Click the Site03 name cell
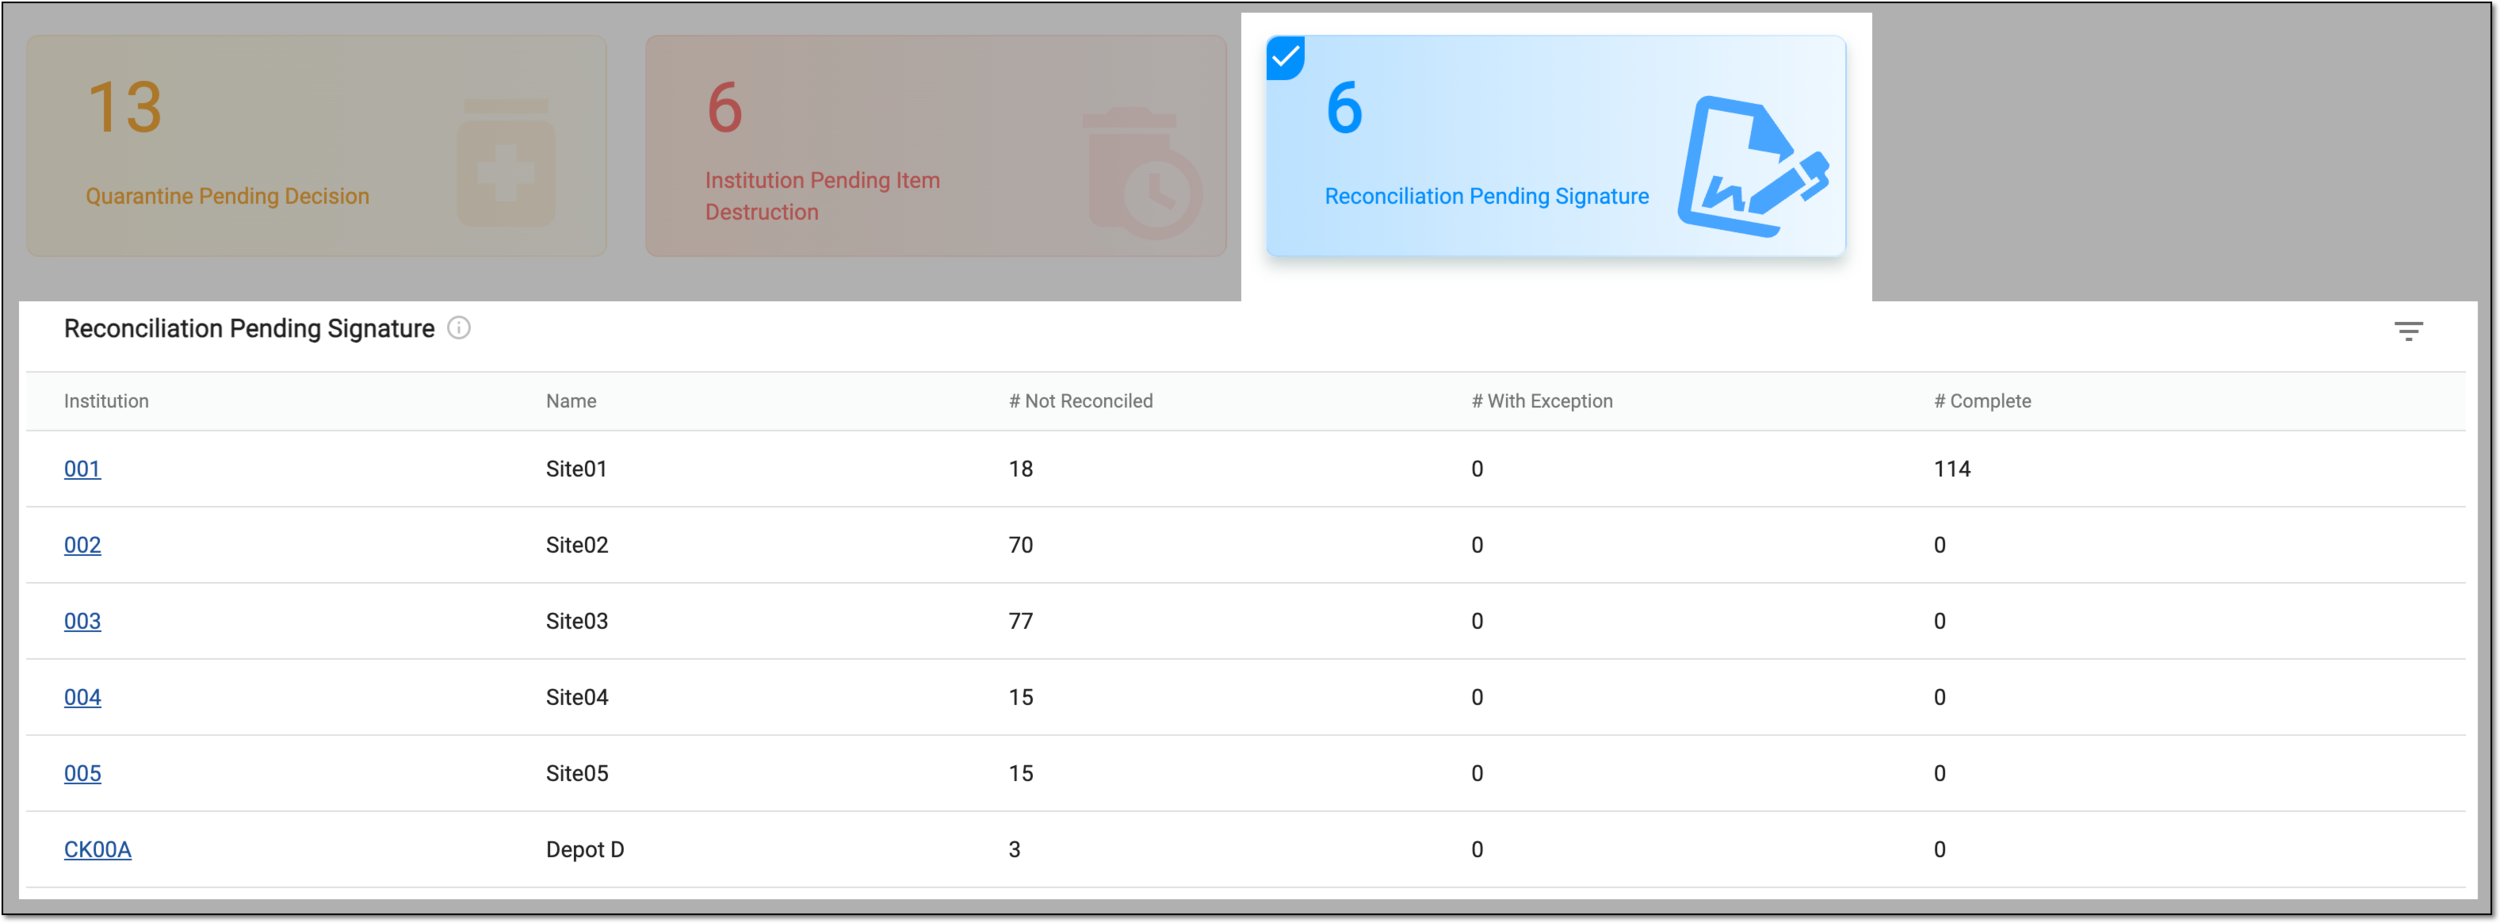The width and height of the screenshot is (2500, 923). tap(577, 621)
